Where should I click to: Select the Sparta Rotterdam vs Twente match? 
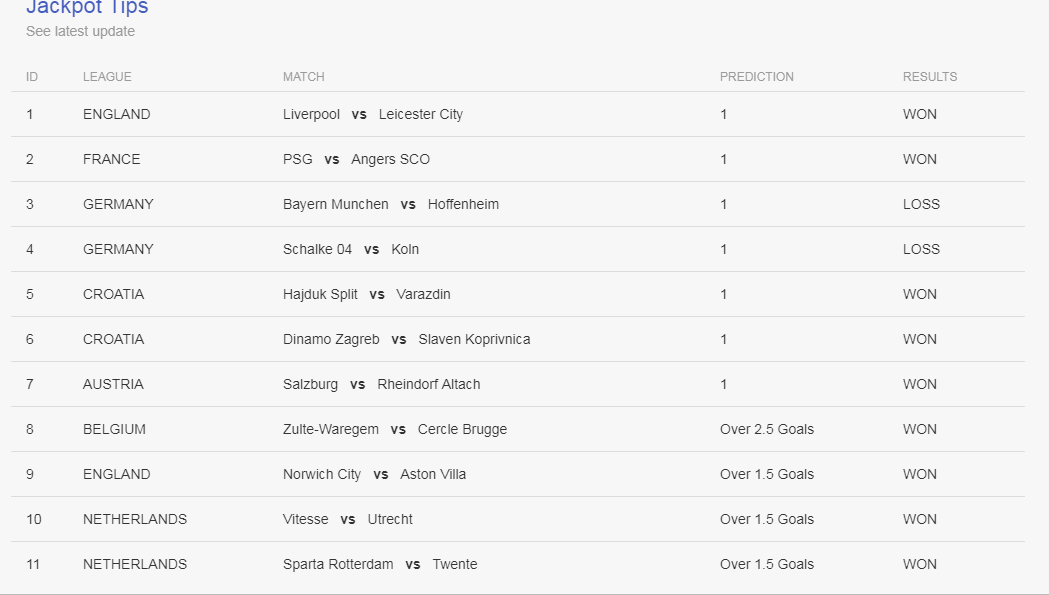(380, 564)
